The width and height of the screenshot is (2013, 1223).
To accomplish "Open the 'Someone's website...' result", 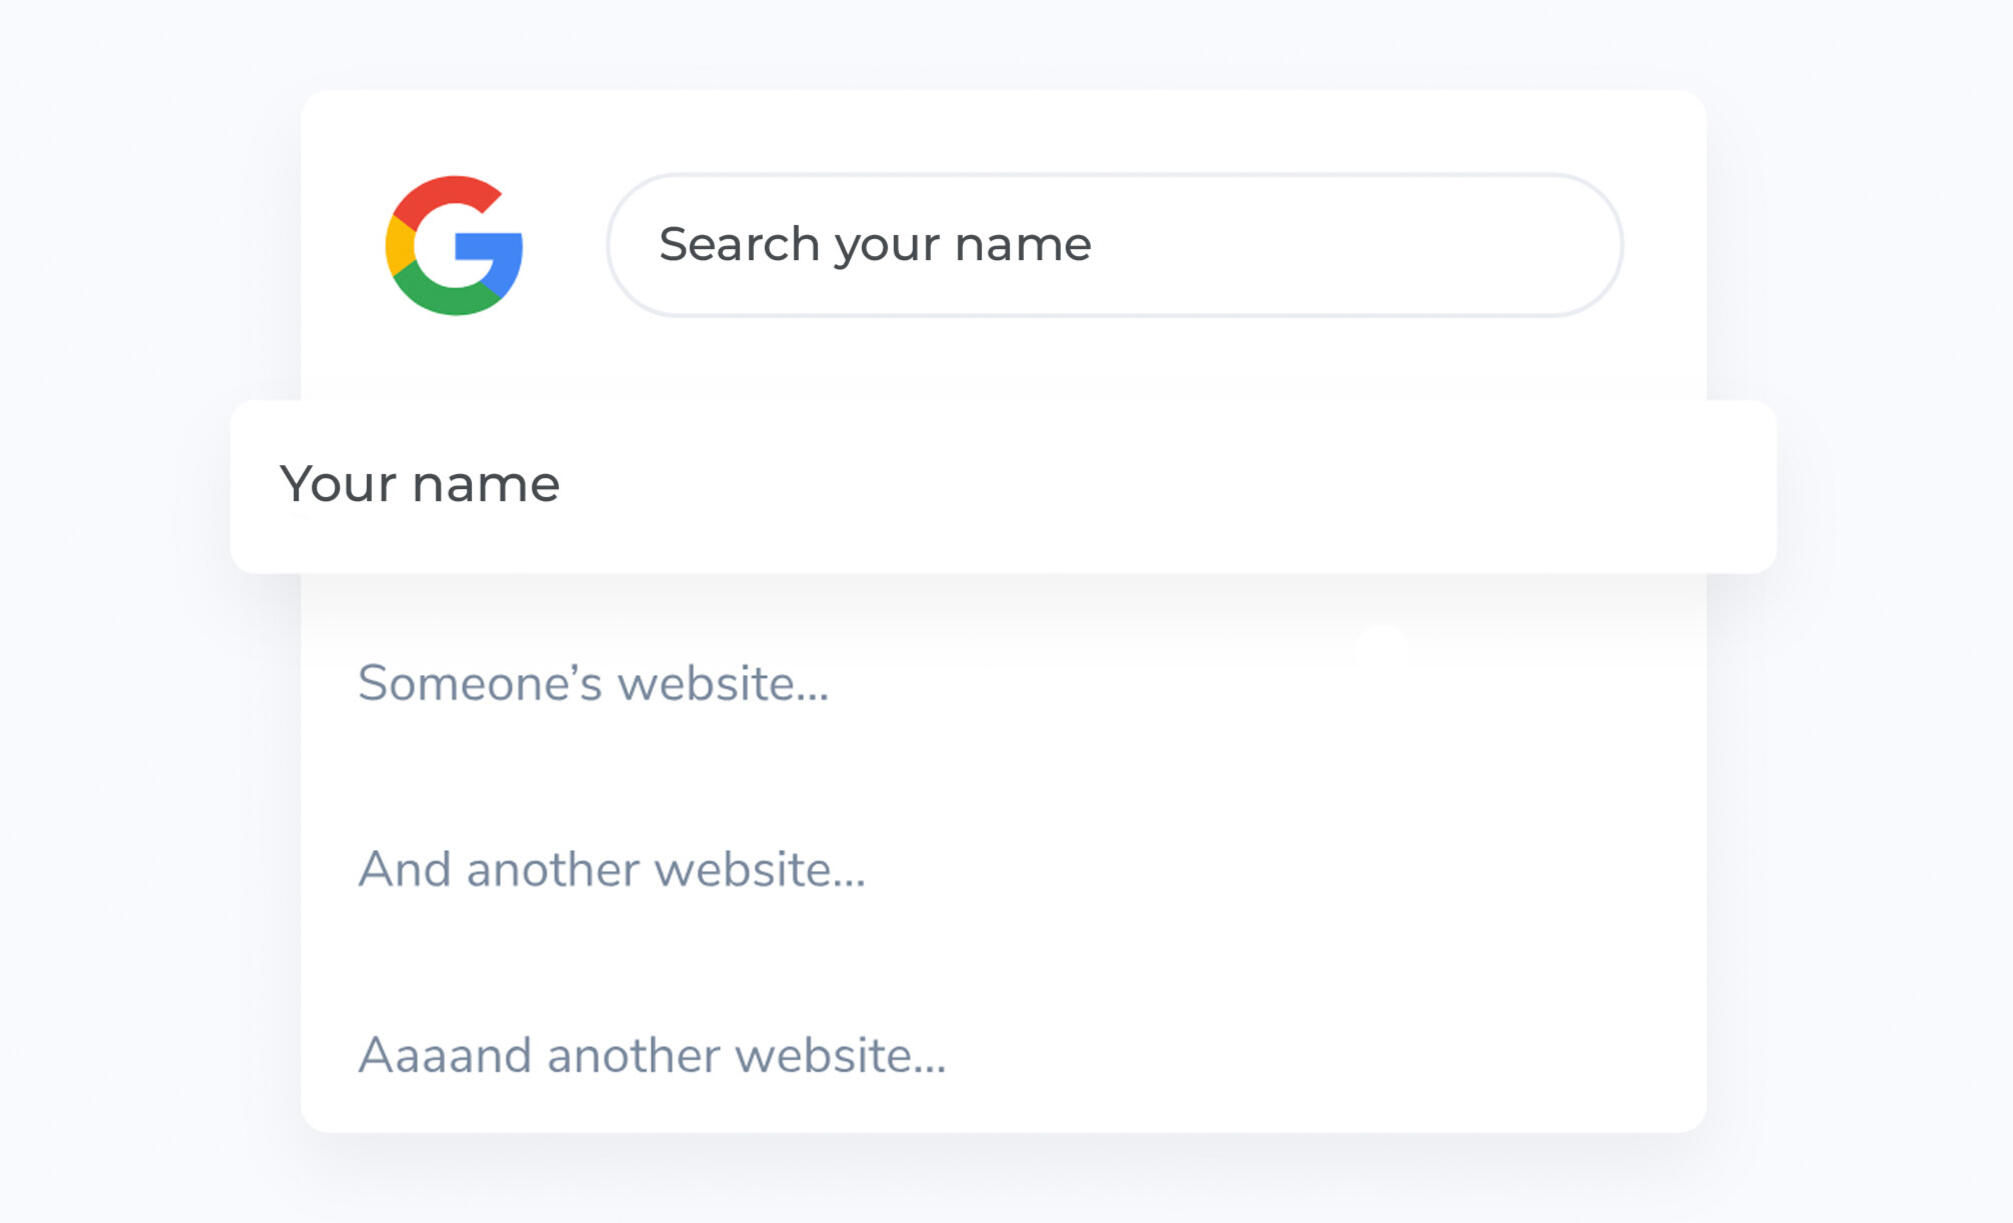I will click(x=593, y=684).
